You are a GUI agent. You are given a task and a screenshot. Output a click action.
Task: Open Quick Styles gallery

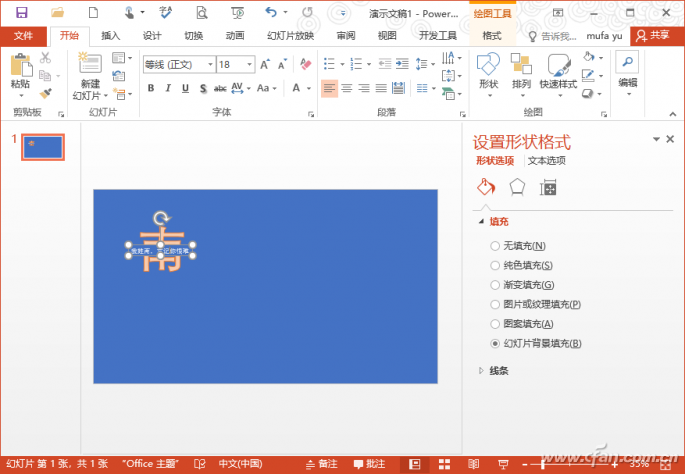558,74
